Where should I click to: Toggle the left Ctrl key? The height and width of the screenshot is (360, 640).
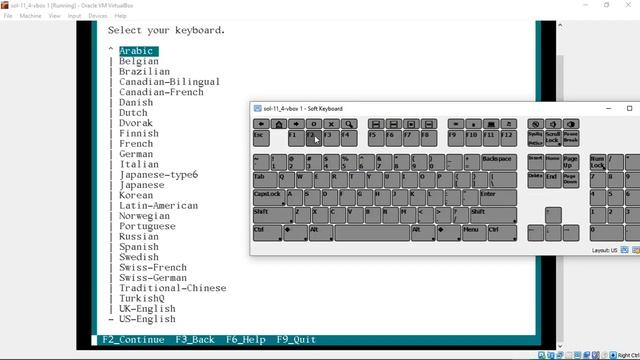267,233
